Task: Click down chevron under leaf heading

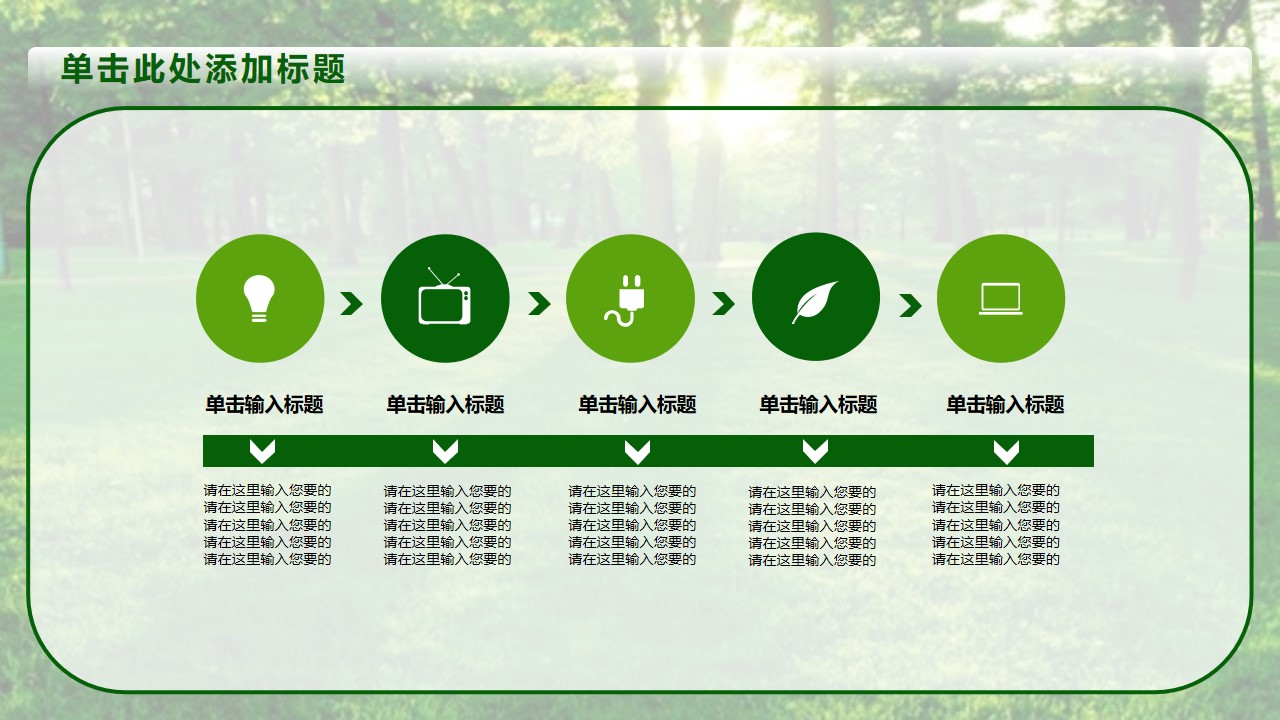Action: [815, 451]
